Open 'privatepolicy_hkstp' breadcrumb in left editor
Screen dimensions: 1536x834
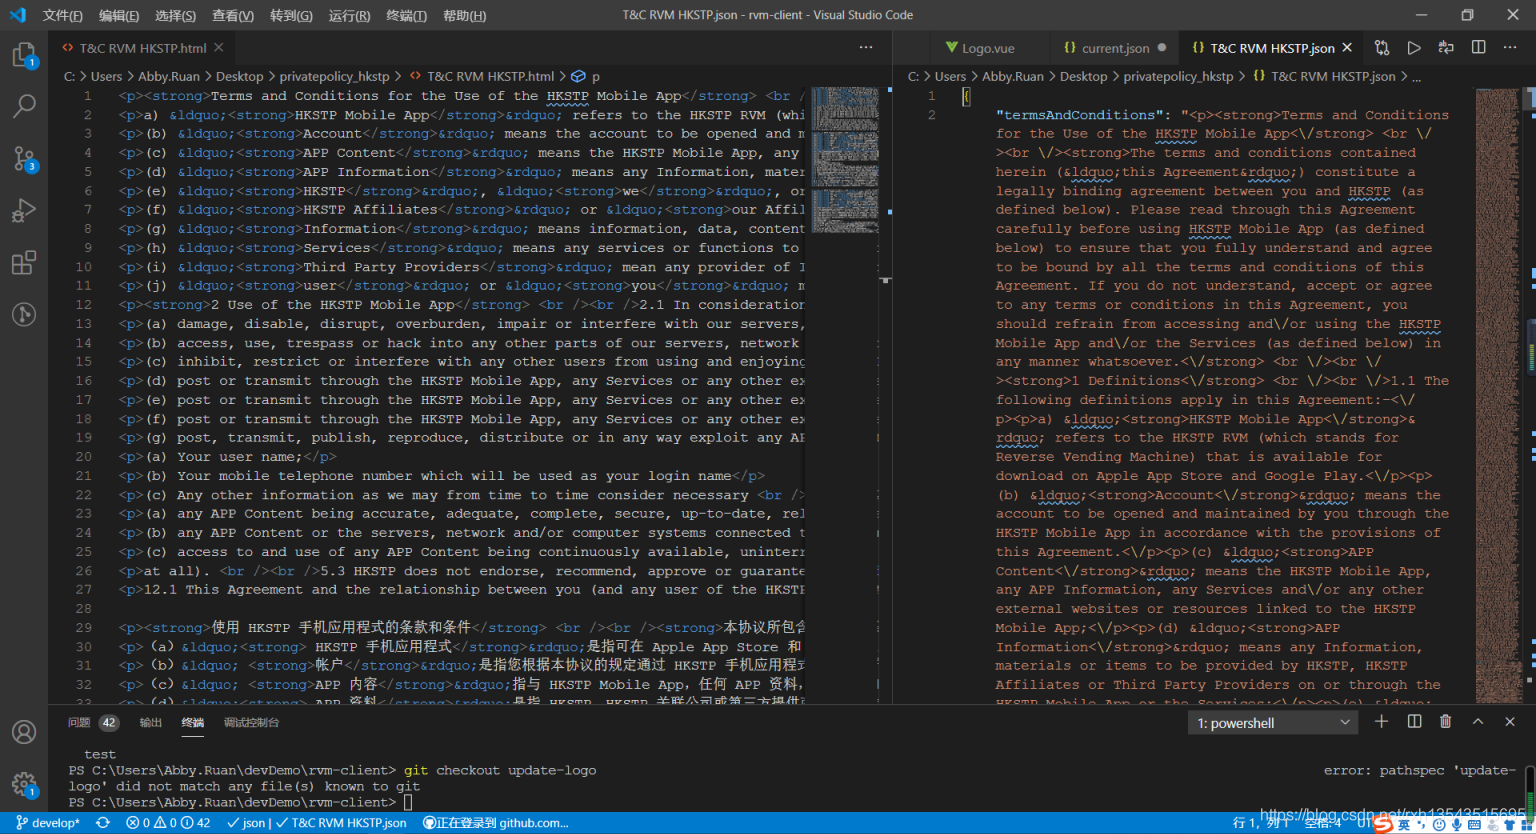pyautogui.click(x=334, y=76)
